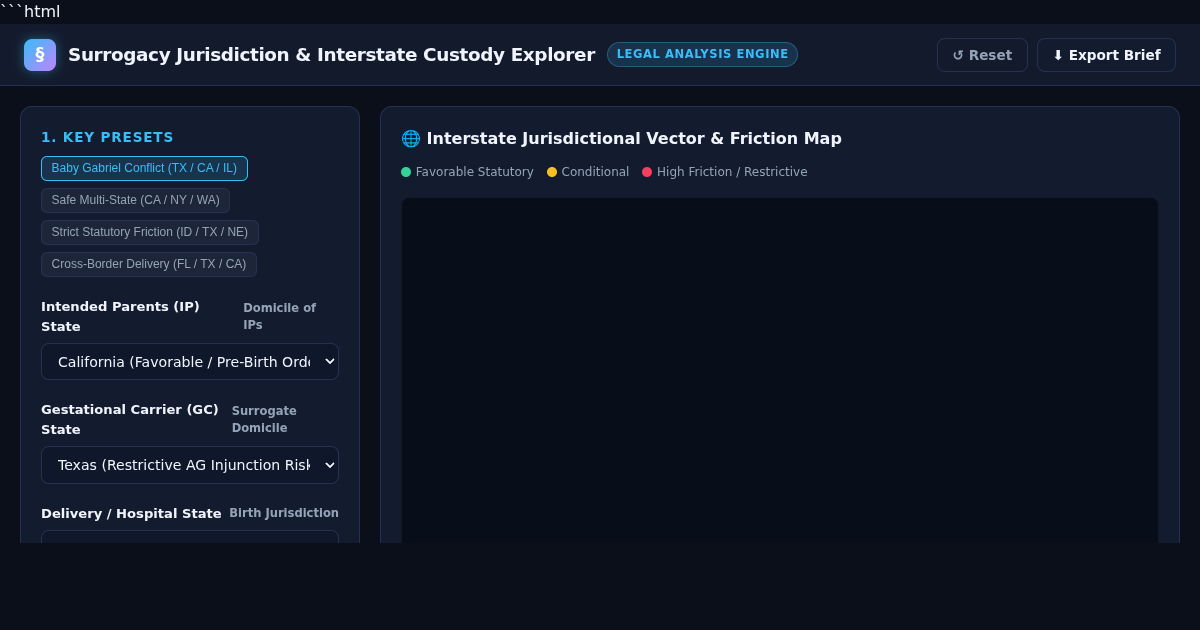Viewport: 1200px width, 630px height.
Task: Click red High Friction legend dot
Action: [647, 172]
